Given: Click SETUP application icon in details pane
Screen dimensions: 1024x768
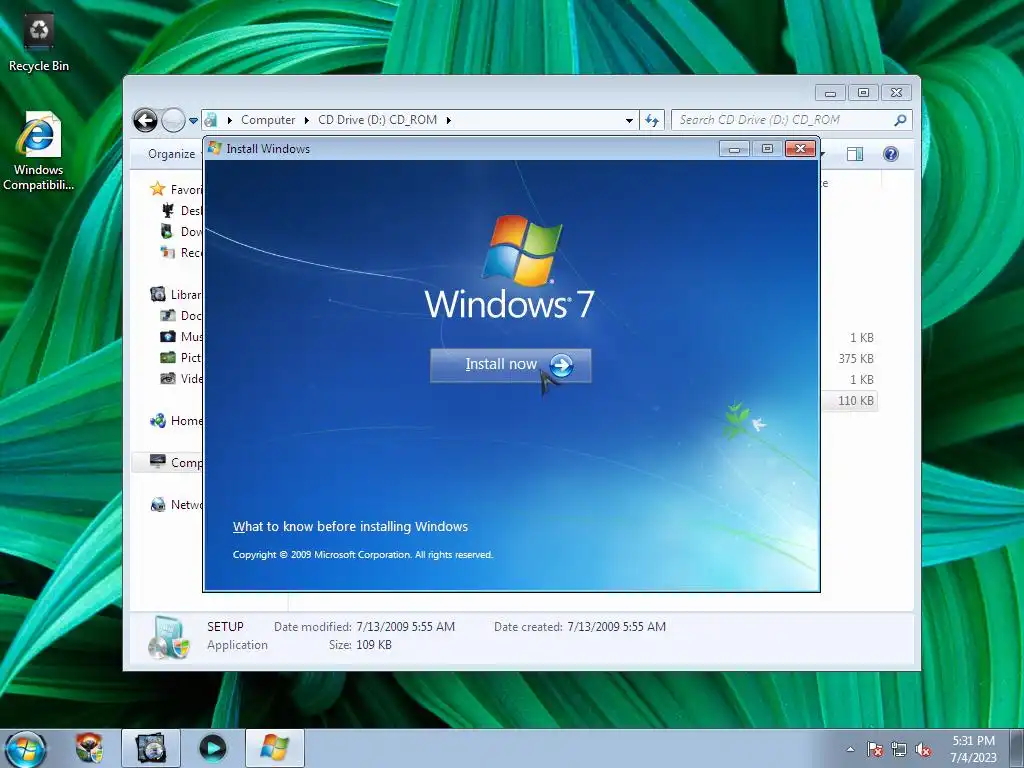Looking at the screenshot, I should click(x=168, y=637).
